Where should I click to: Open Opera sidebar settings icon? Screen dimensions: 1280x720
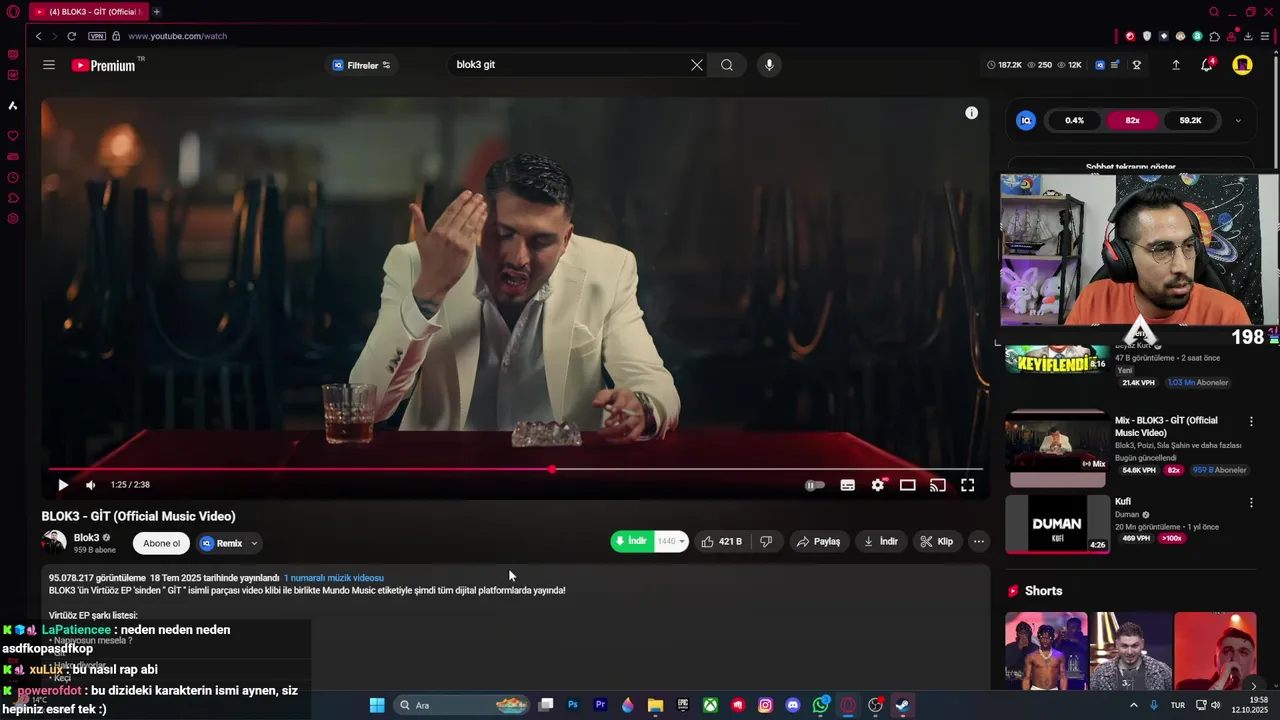13,219
